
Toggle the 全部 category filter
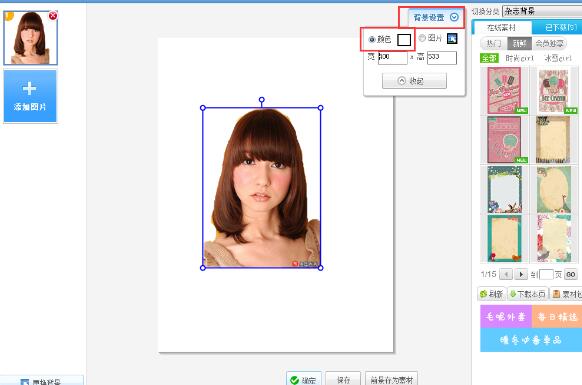click(x=489, y=58)
